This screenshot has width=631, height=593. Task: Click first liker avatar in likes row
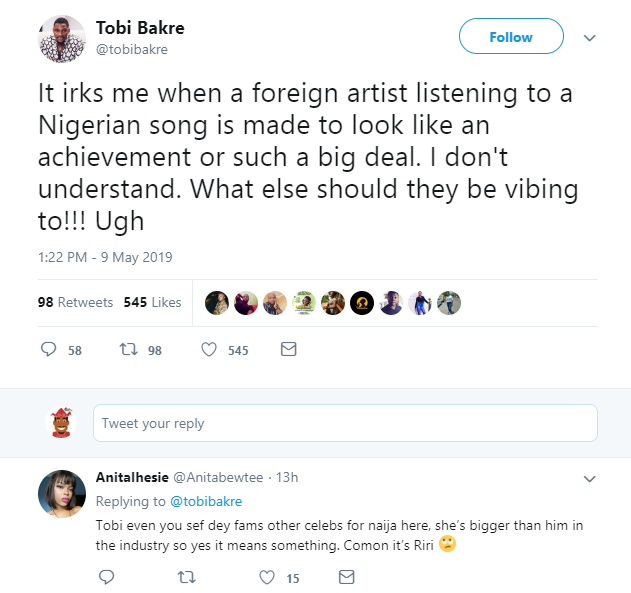pos(217,302)
